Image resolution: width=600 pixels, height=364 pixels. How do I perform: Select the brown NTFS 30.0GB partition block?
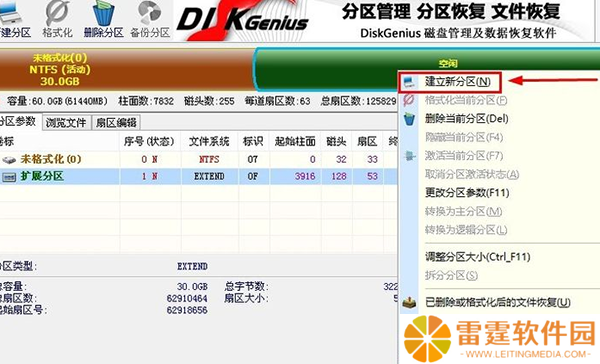pos(126,70)
